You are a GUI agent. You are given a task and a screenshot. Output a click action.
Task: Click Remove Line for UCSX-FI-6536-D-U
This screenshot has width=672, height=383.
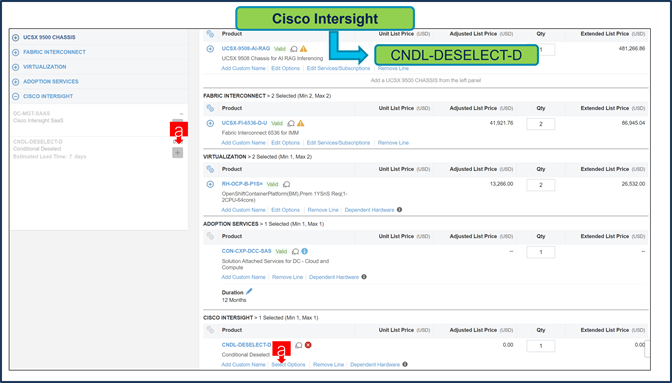(x=393, y=143)
